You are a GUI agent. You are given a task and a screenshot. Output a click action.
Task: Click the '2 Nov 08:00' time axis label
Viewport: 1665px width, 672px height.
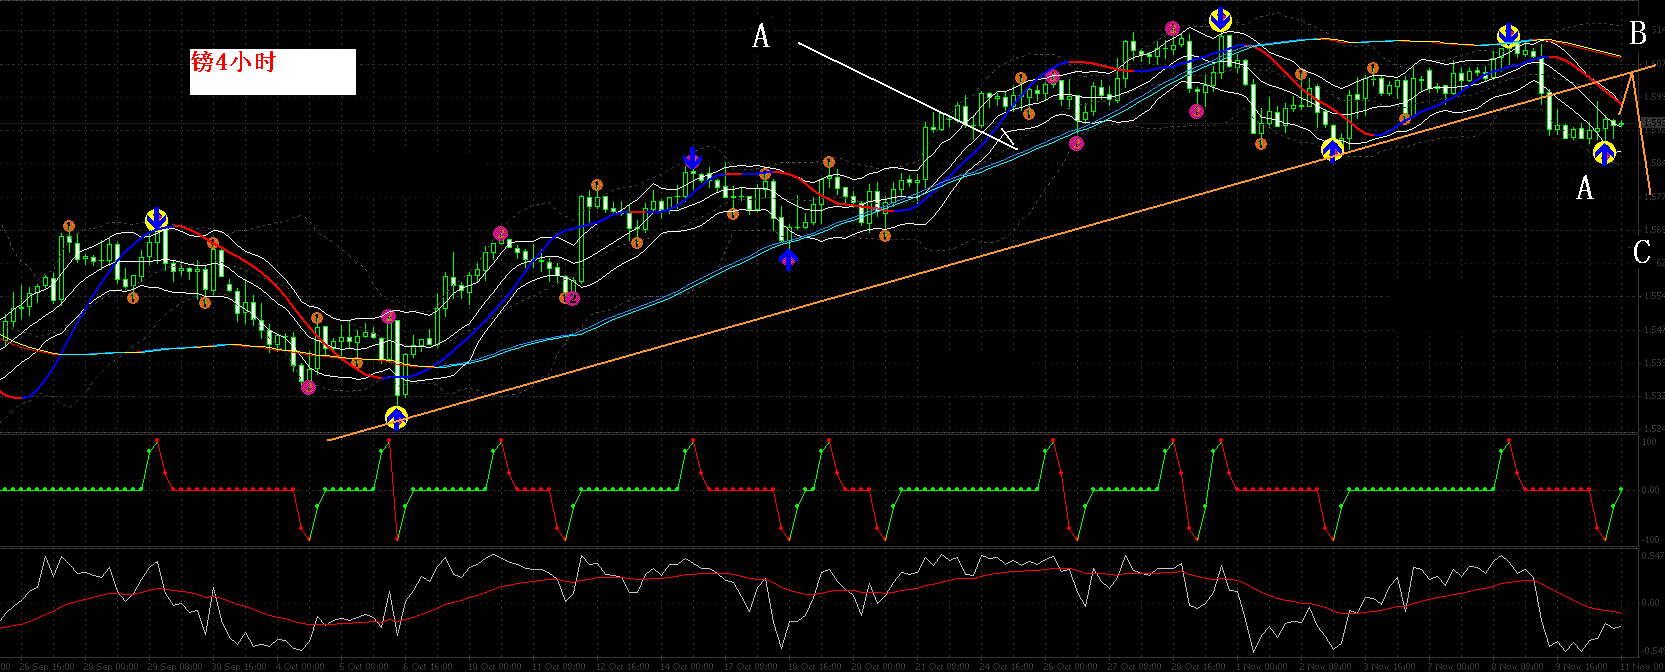click(x=1326, y=666)
